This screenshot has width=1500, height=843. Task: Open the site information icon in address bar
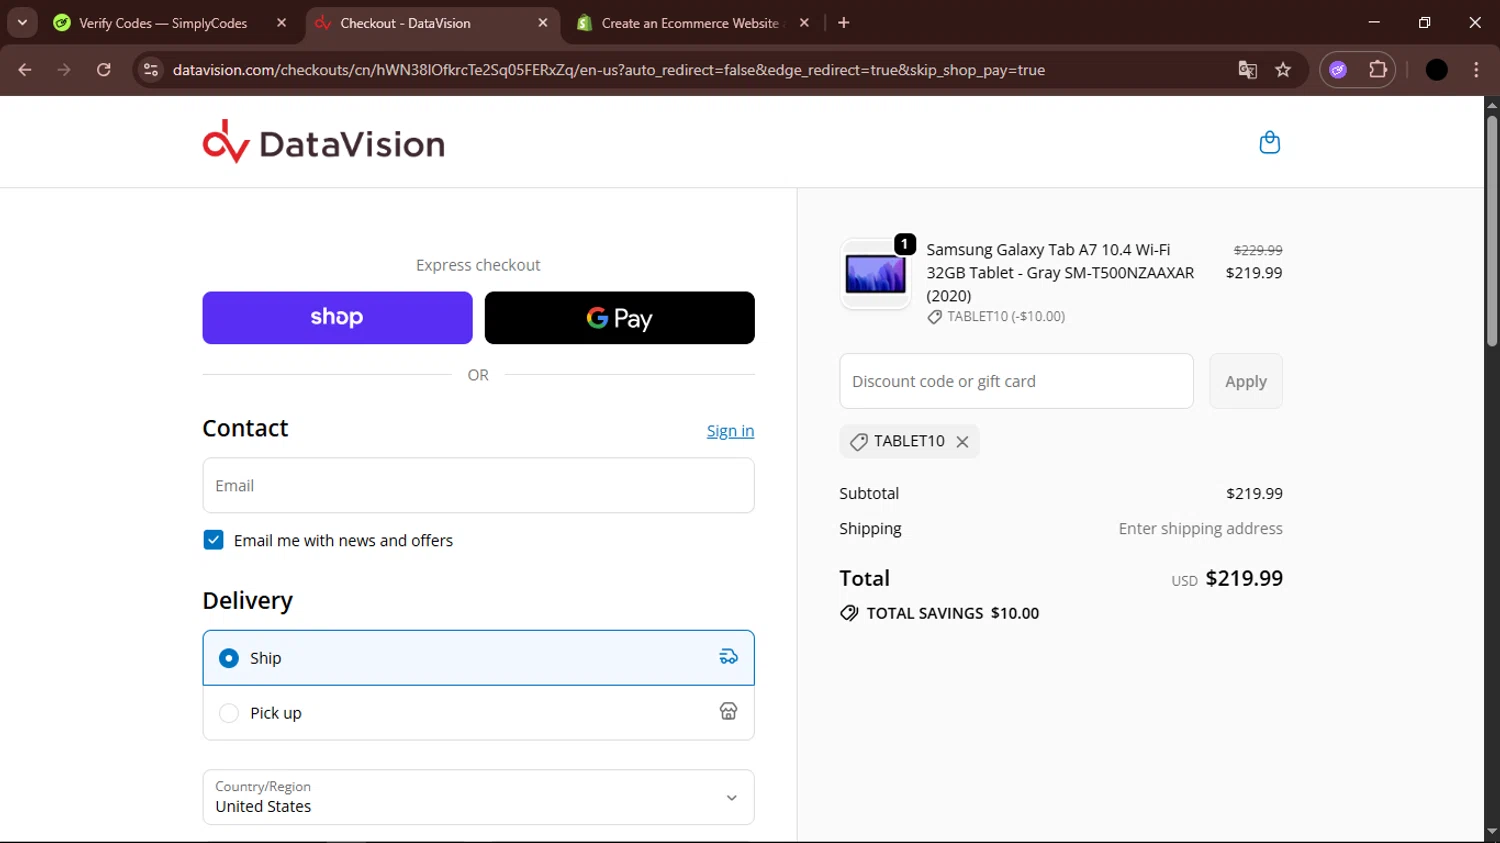click(x=151, y=70)
